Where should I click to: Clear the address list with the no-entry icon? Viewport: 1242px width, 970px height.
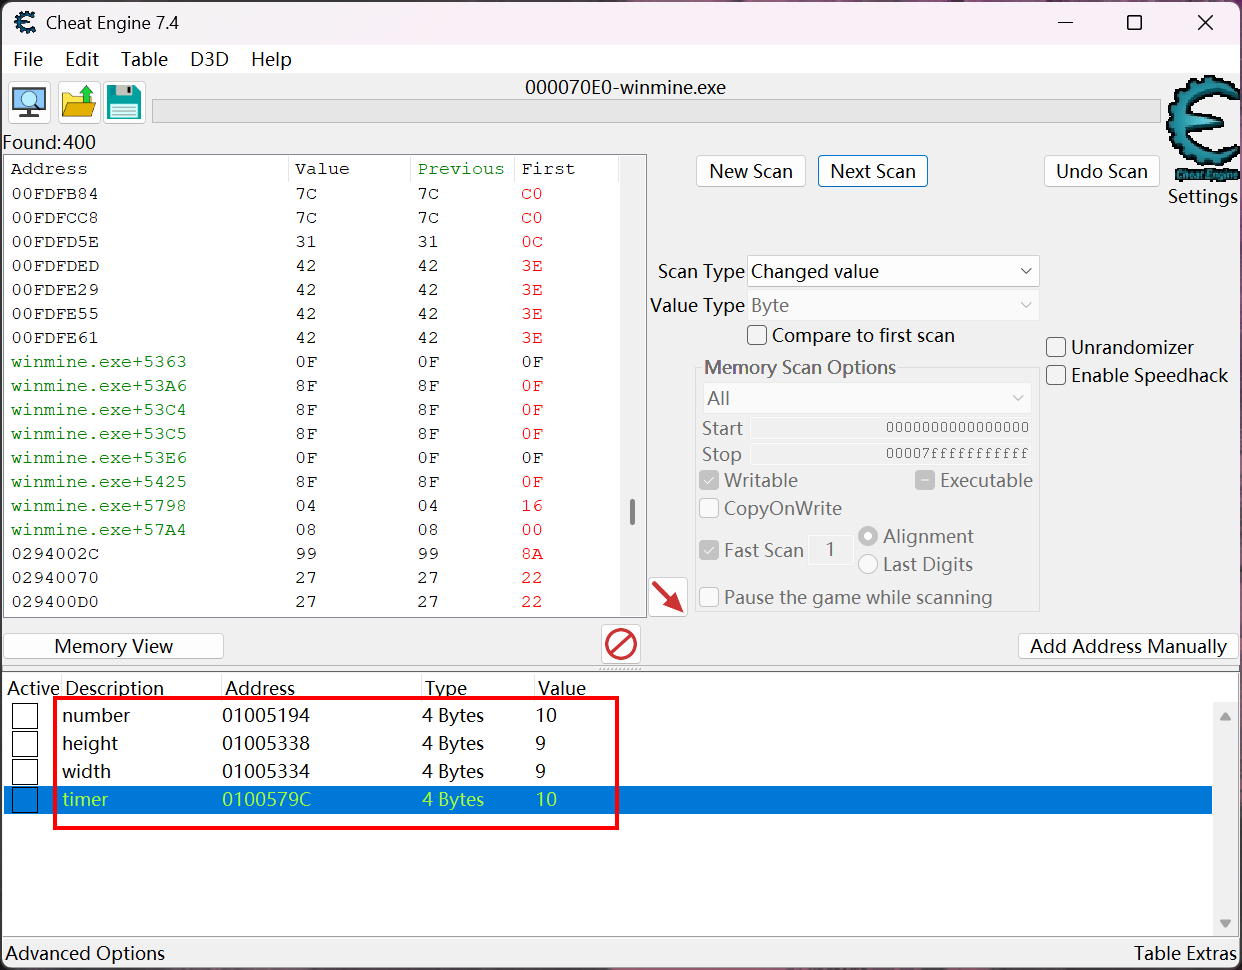[x=621, y=644]
